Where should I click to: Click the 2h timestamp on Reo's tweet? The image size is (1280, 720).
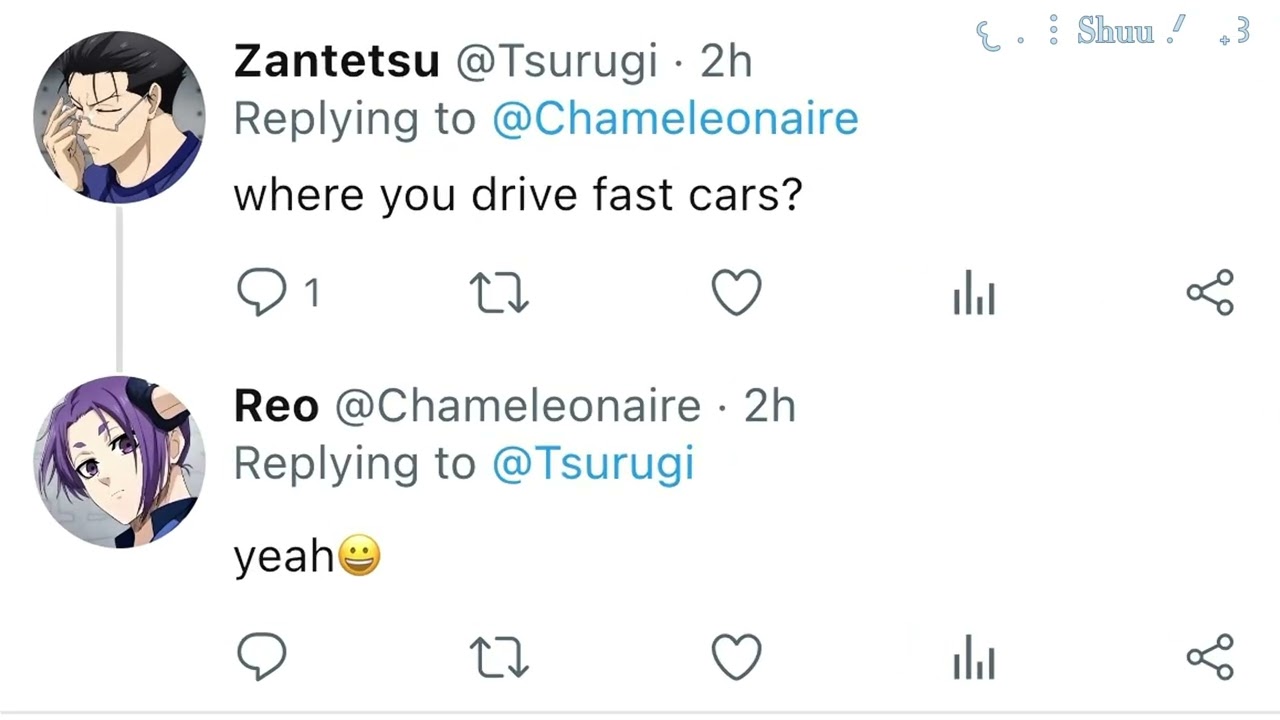coord(769,407)
